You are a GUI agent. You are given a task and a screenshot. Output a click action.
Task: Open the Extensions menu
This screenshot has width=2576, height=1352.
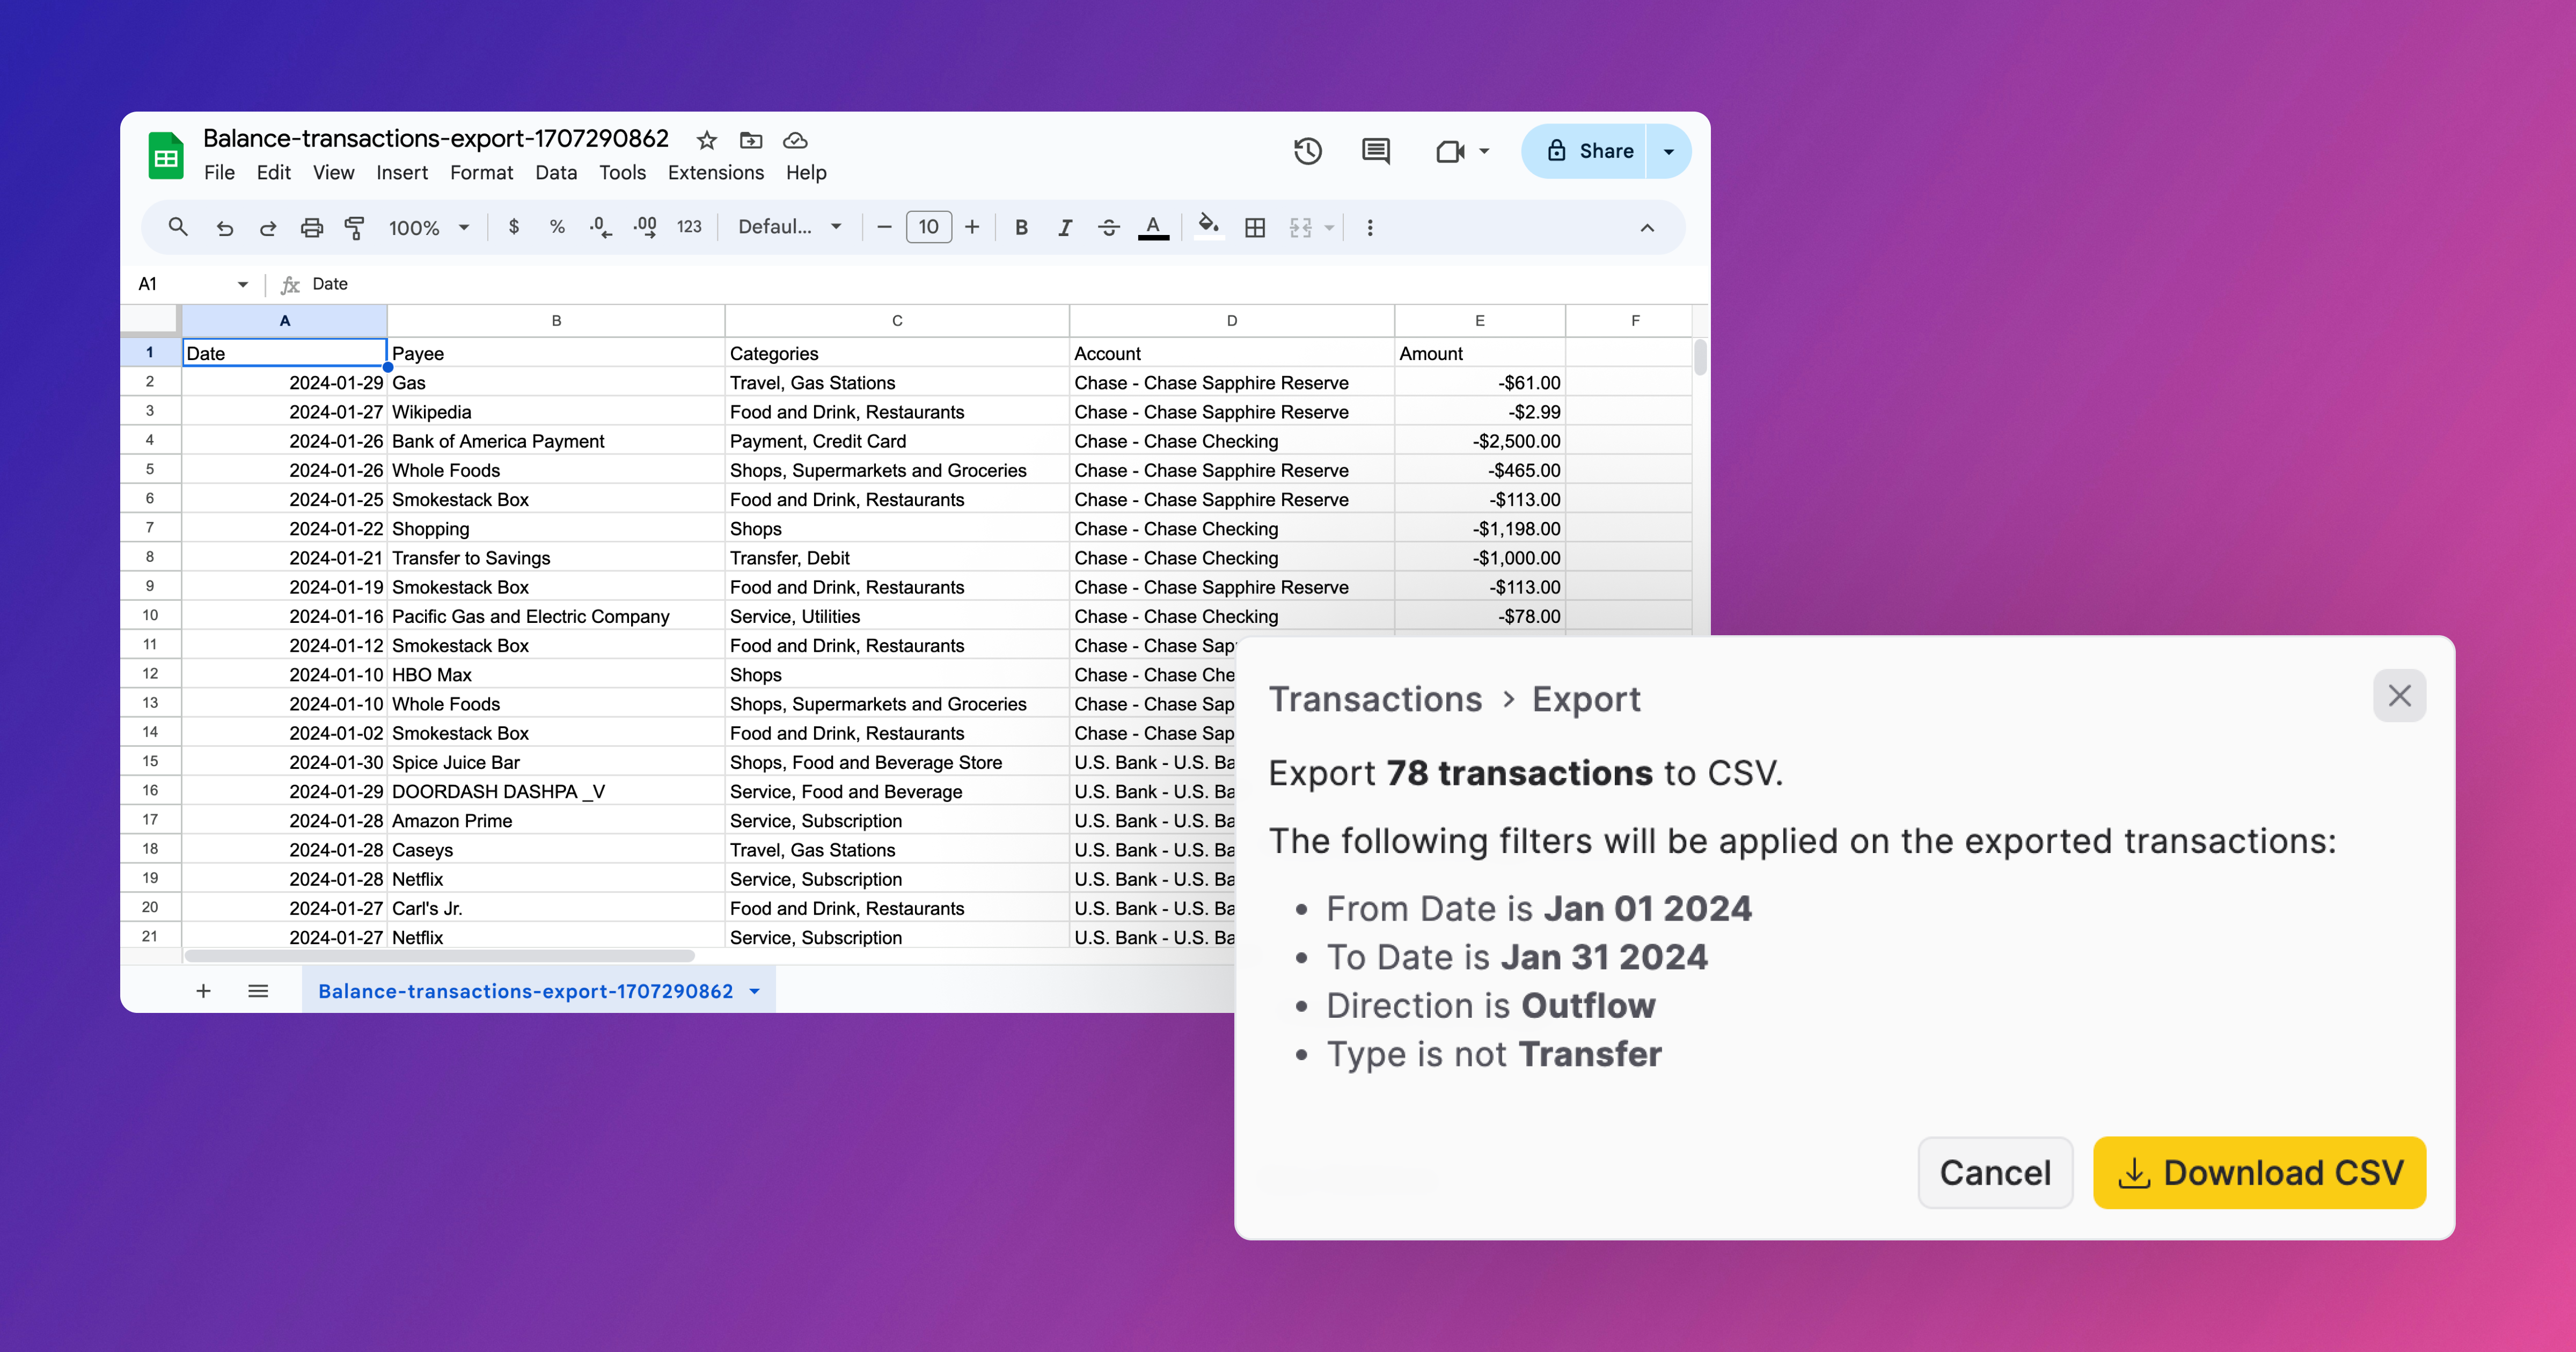pos(715,172)
